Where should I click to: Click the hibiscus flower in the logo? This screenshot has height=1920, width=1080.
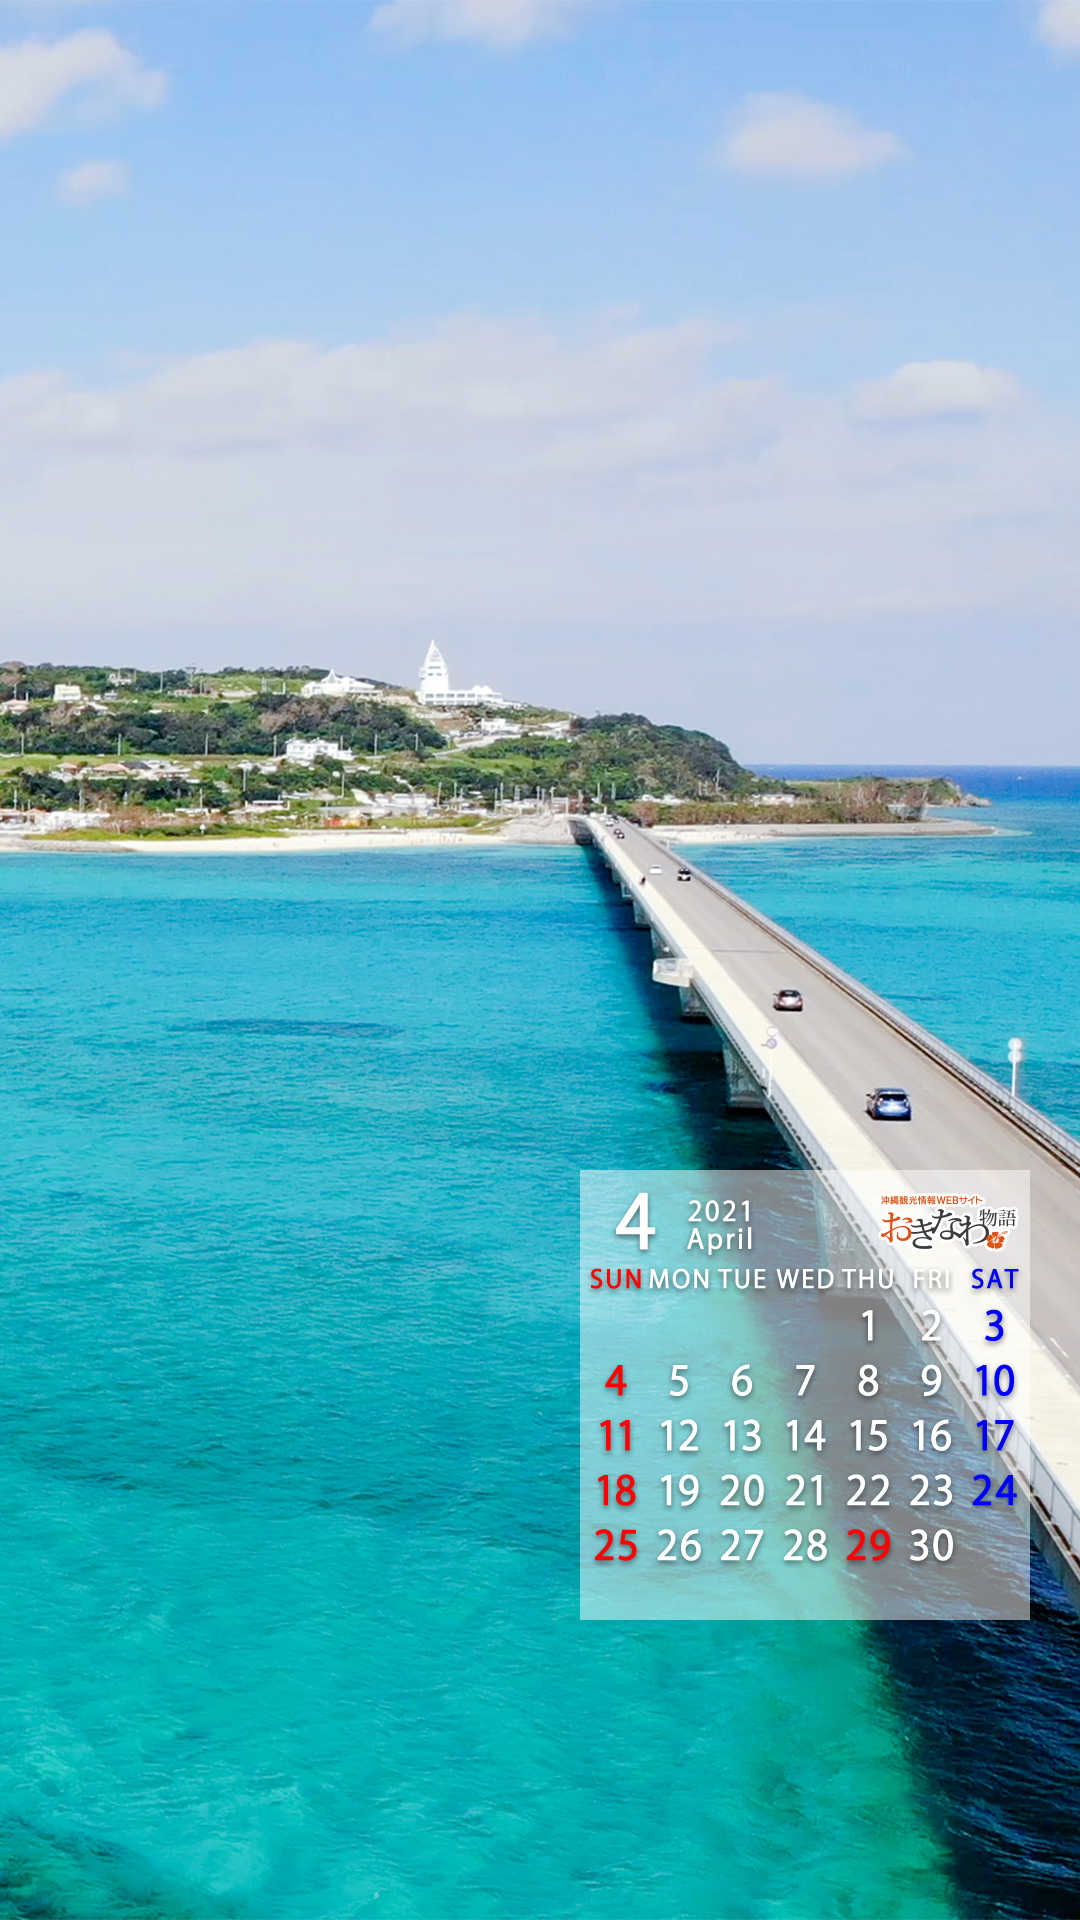(995, 1240)
